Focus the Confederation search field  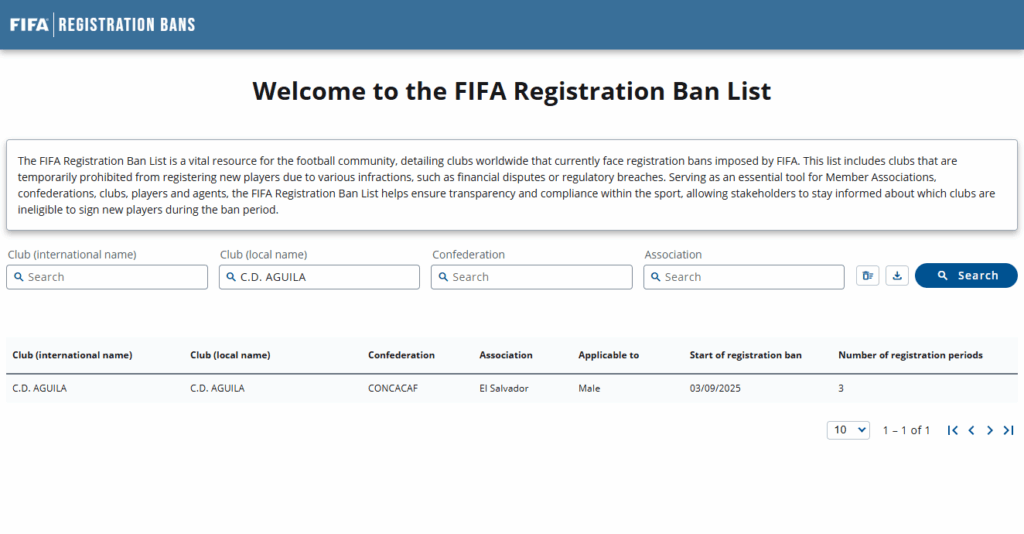pos(532,277)
